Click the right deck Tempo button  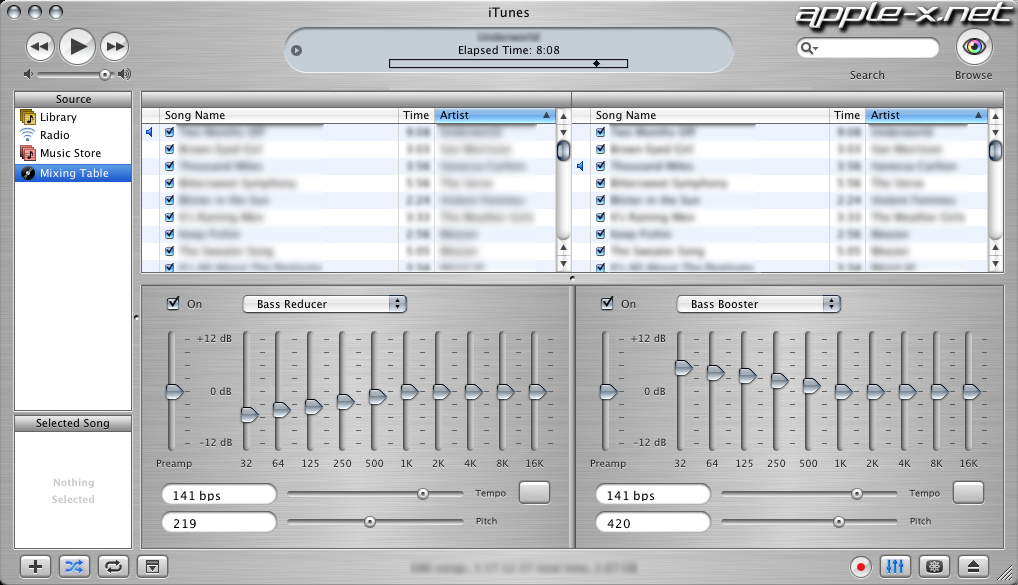pyautogui.click(x=968, y=493)
